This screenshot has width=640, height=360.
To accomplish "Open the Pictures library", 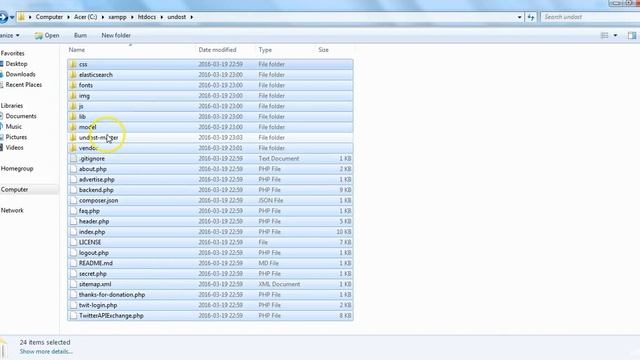I will click(x=16, y=137).
